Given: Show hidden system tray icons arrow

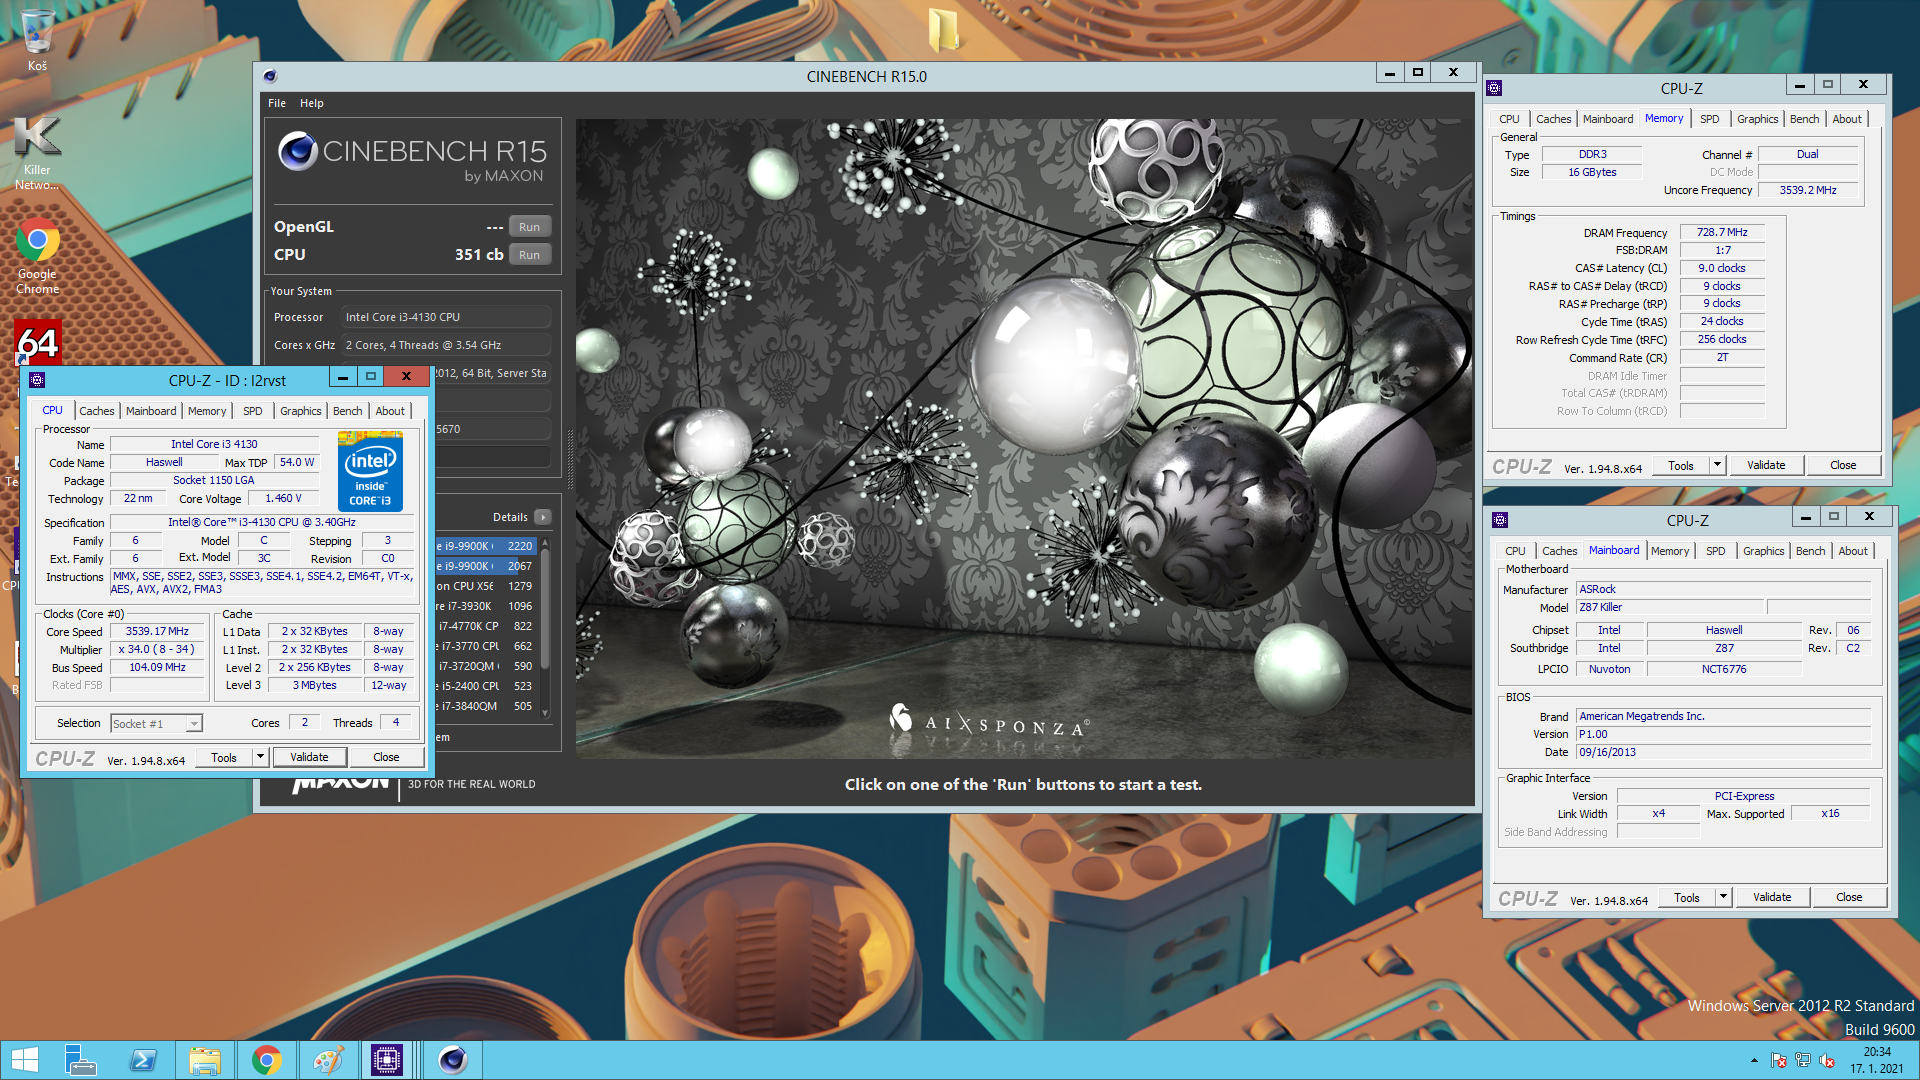Looking at the screenshot, I should [1754, 1060].
